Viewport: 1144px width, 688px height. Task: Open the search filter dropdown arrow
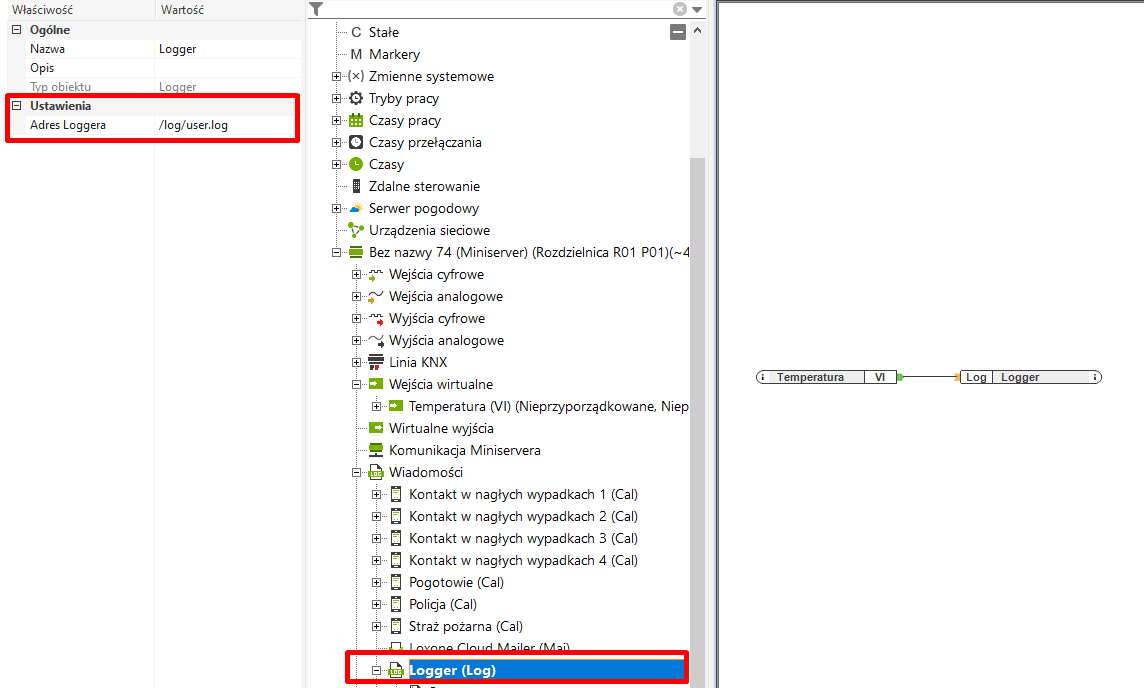(x=697, y=9)
